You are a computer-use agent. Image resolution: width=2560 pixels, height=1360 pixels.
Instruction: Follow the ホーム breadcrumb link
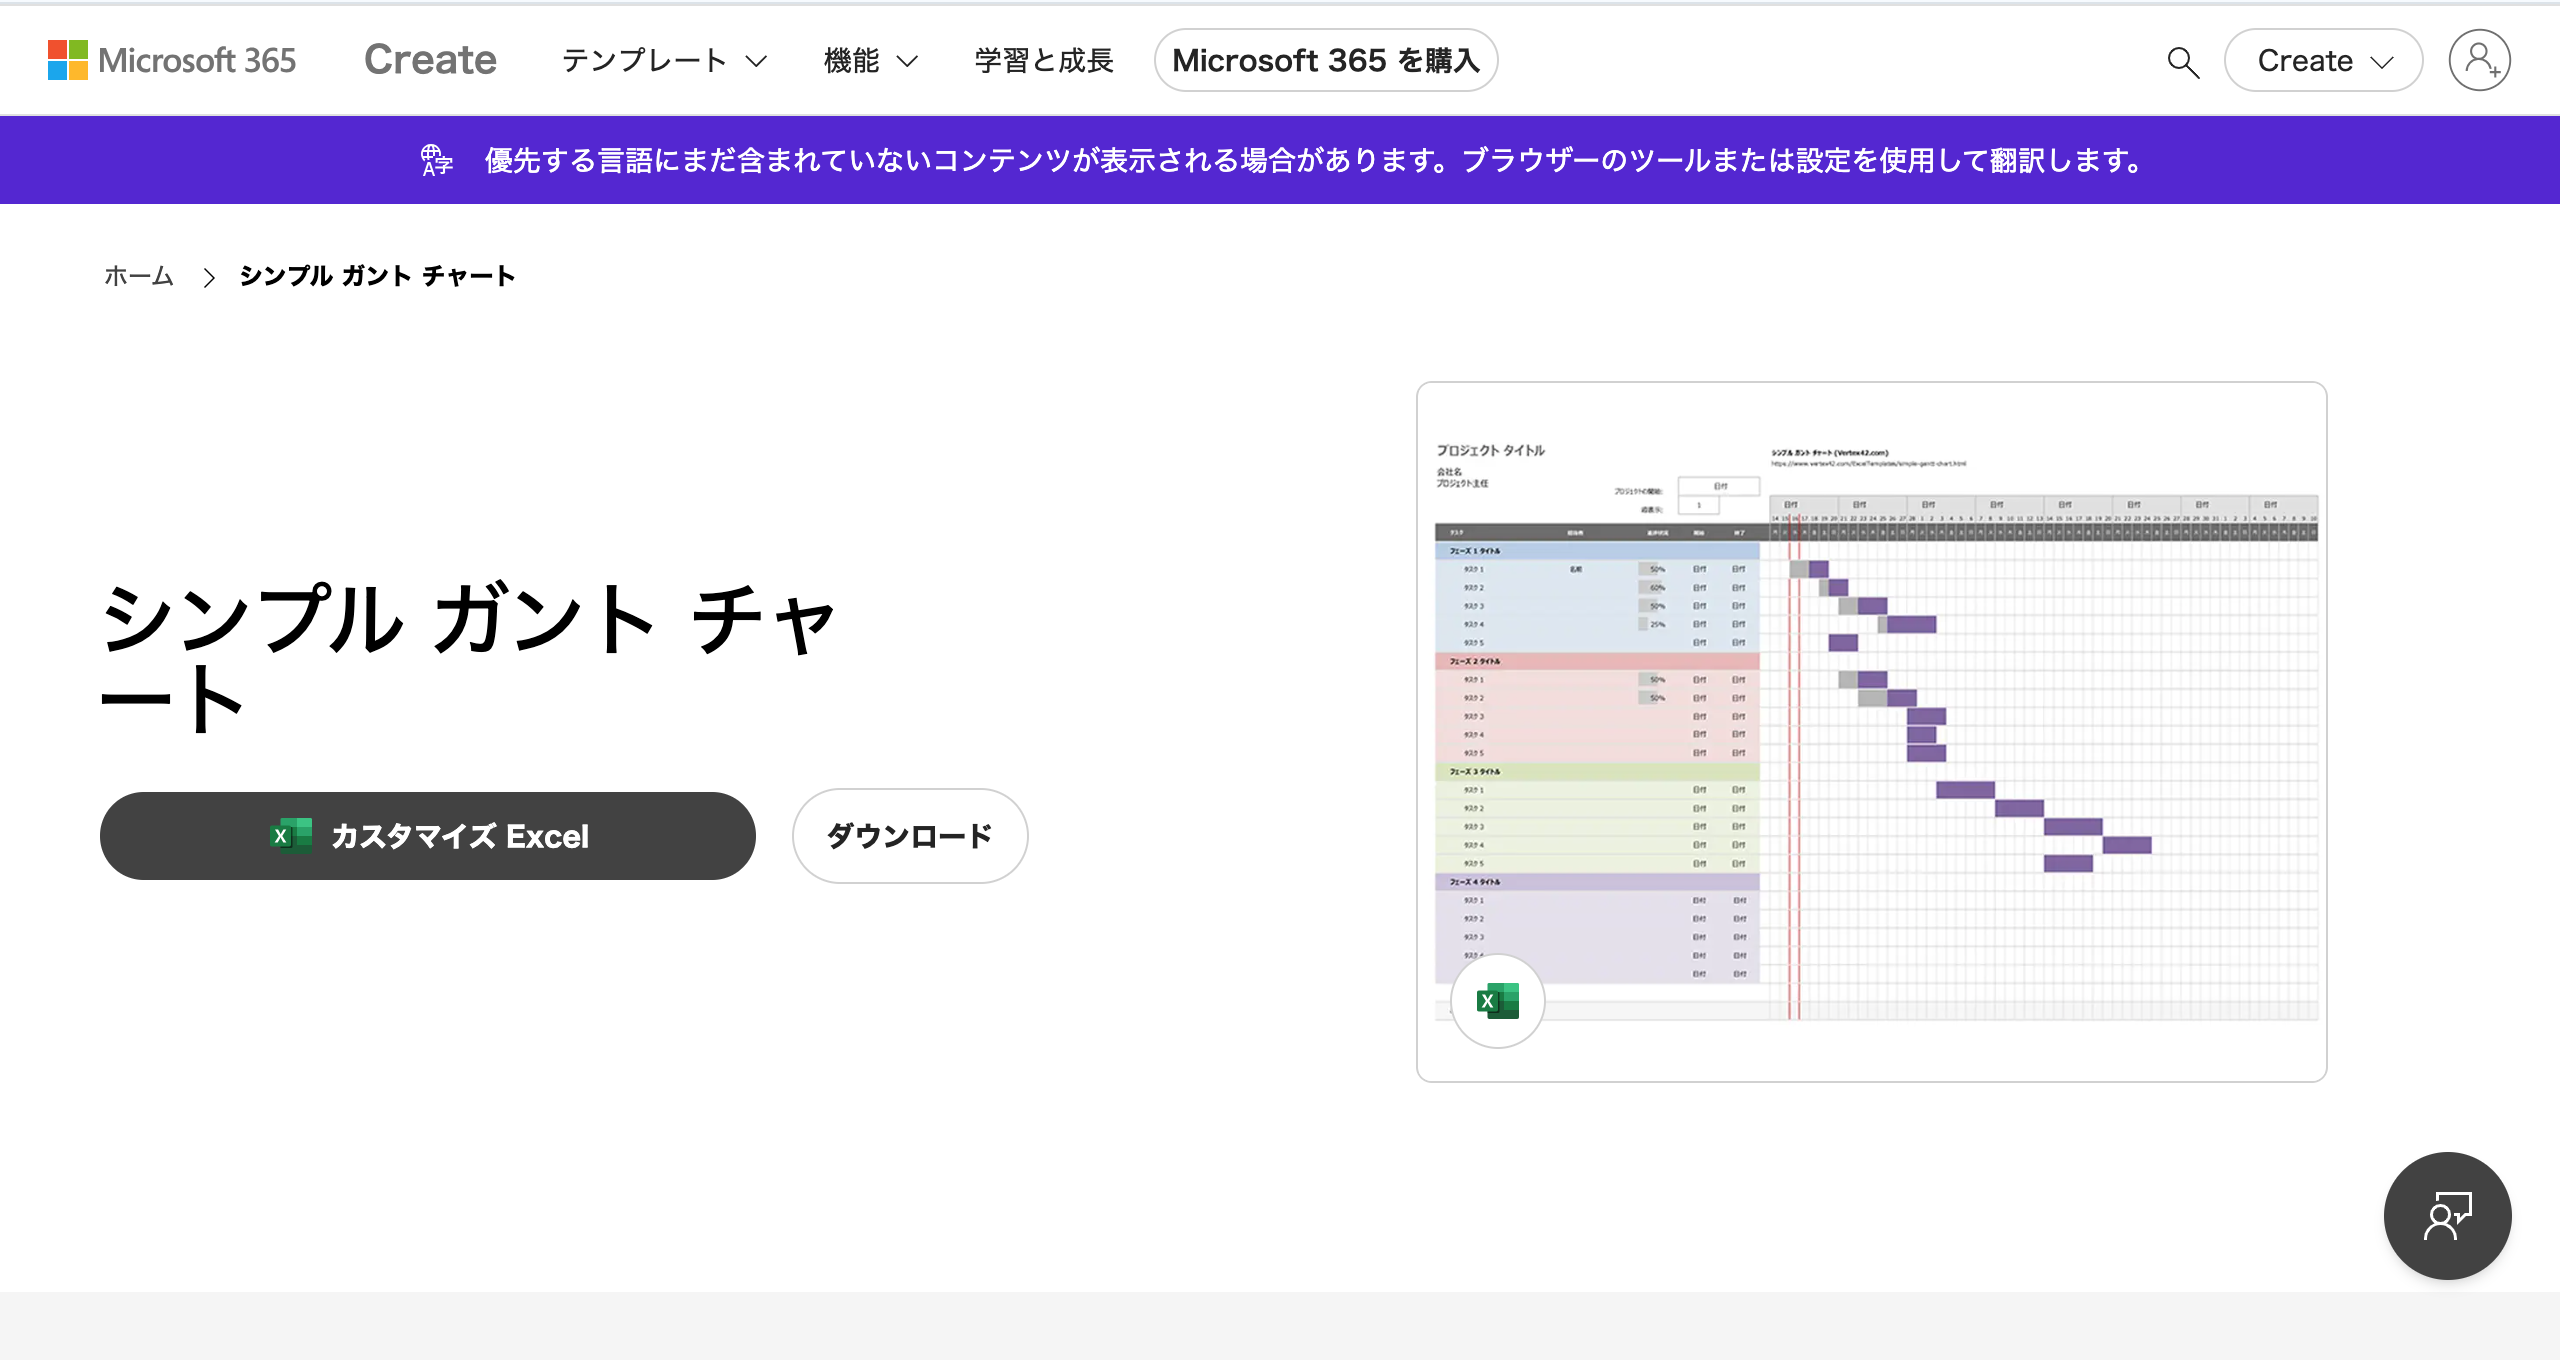pyautogui.click(x=139, y=276)
